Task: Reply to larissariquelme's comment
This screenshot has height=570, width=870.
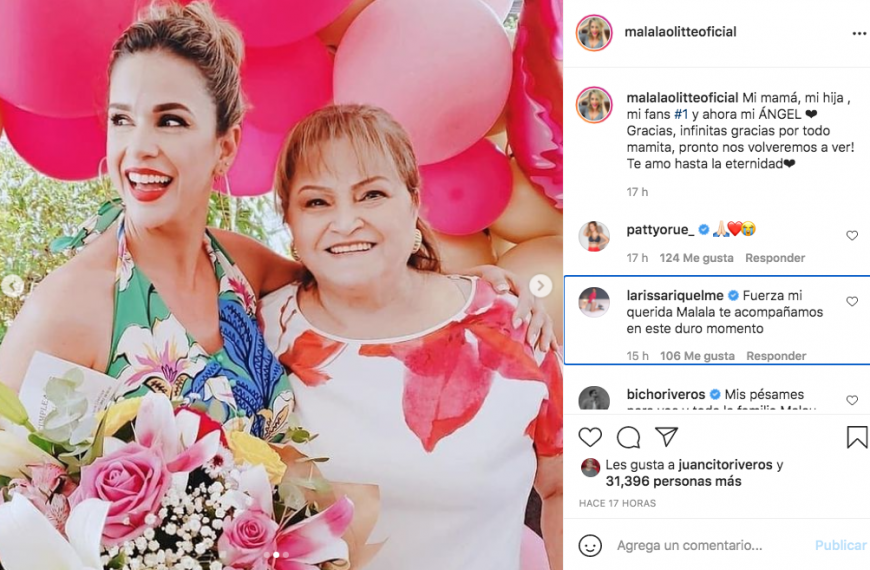Action: point(776,356)
